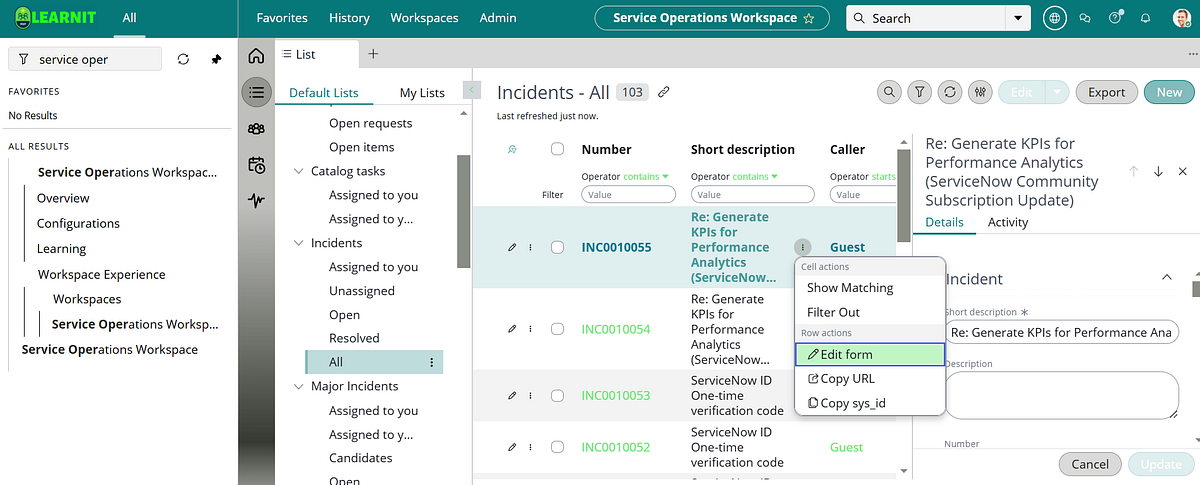The width and height of the screenshot is (1200, 485).
Task: Choose Edit form from row actions
Action: click(x=870, y=354)
